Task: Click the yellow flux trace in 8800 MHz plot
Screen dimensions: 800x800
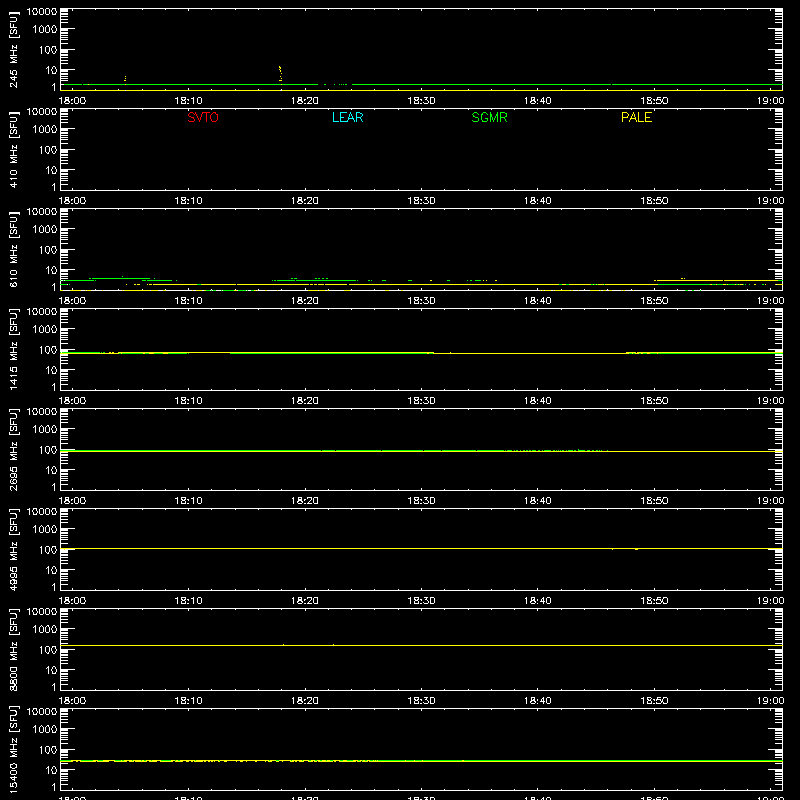Action: coord(421,645)
